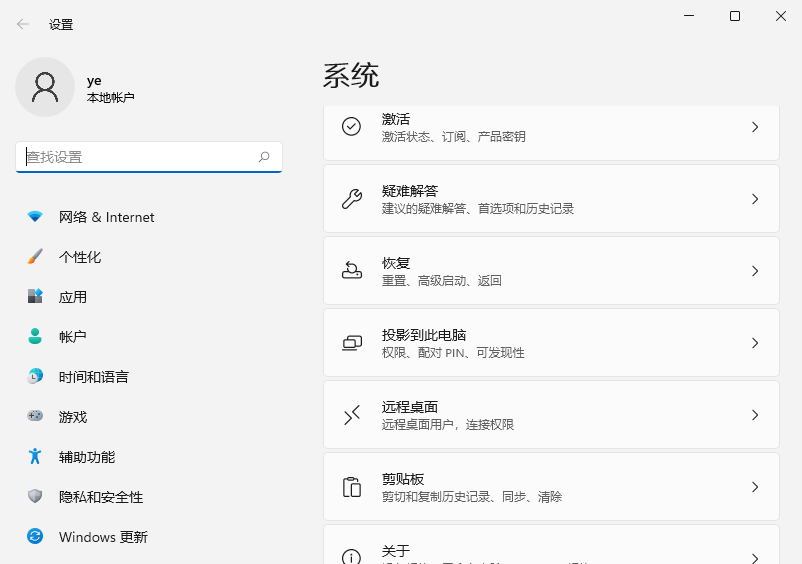Screen dimensions: 802x564
Task: Click the Apps icon in sidebar
Action: [35, 297]
